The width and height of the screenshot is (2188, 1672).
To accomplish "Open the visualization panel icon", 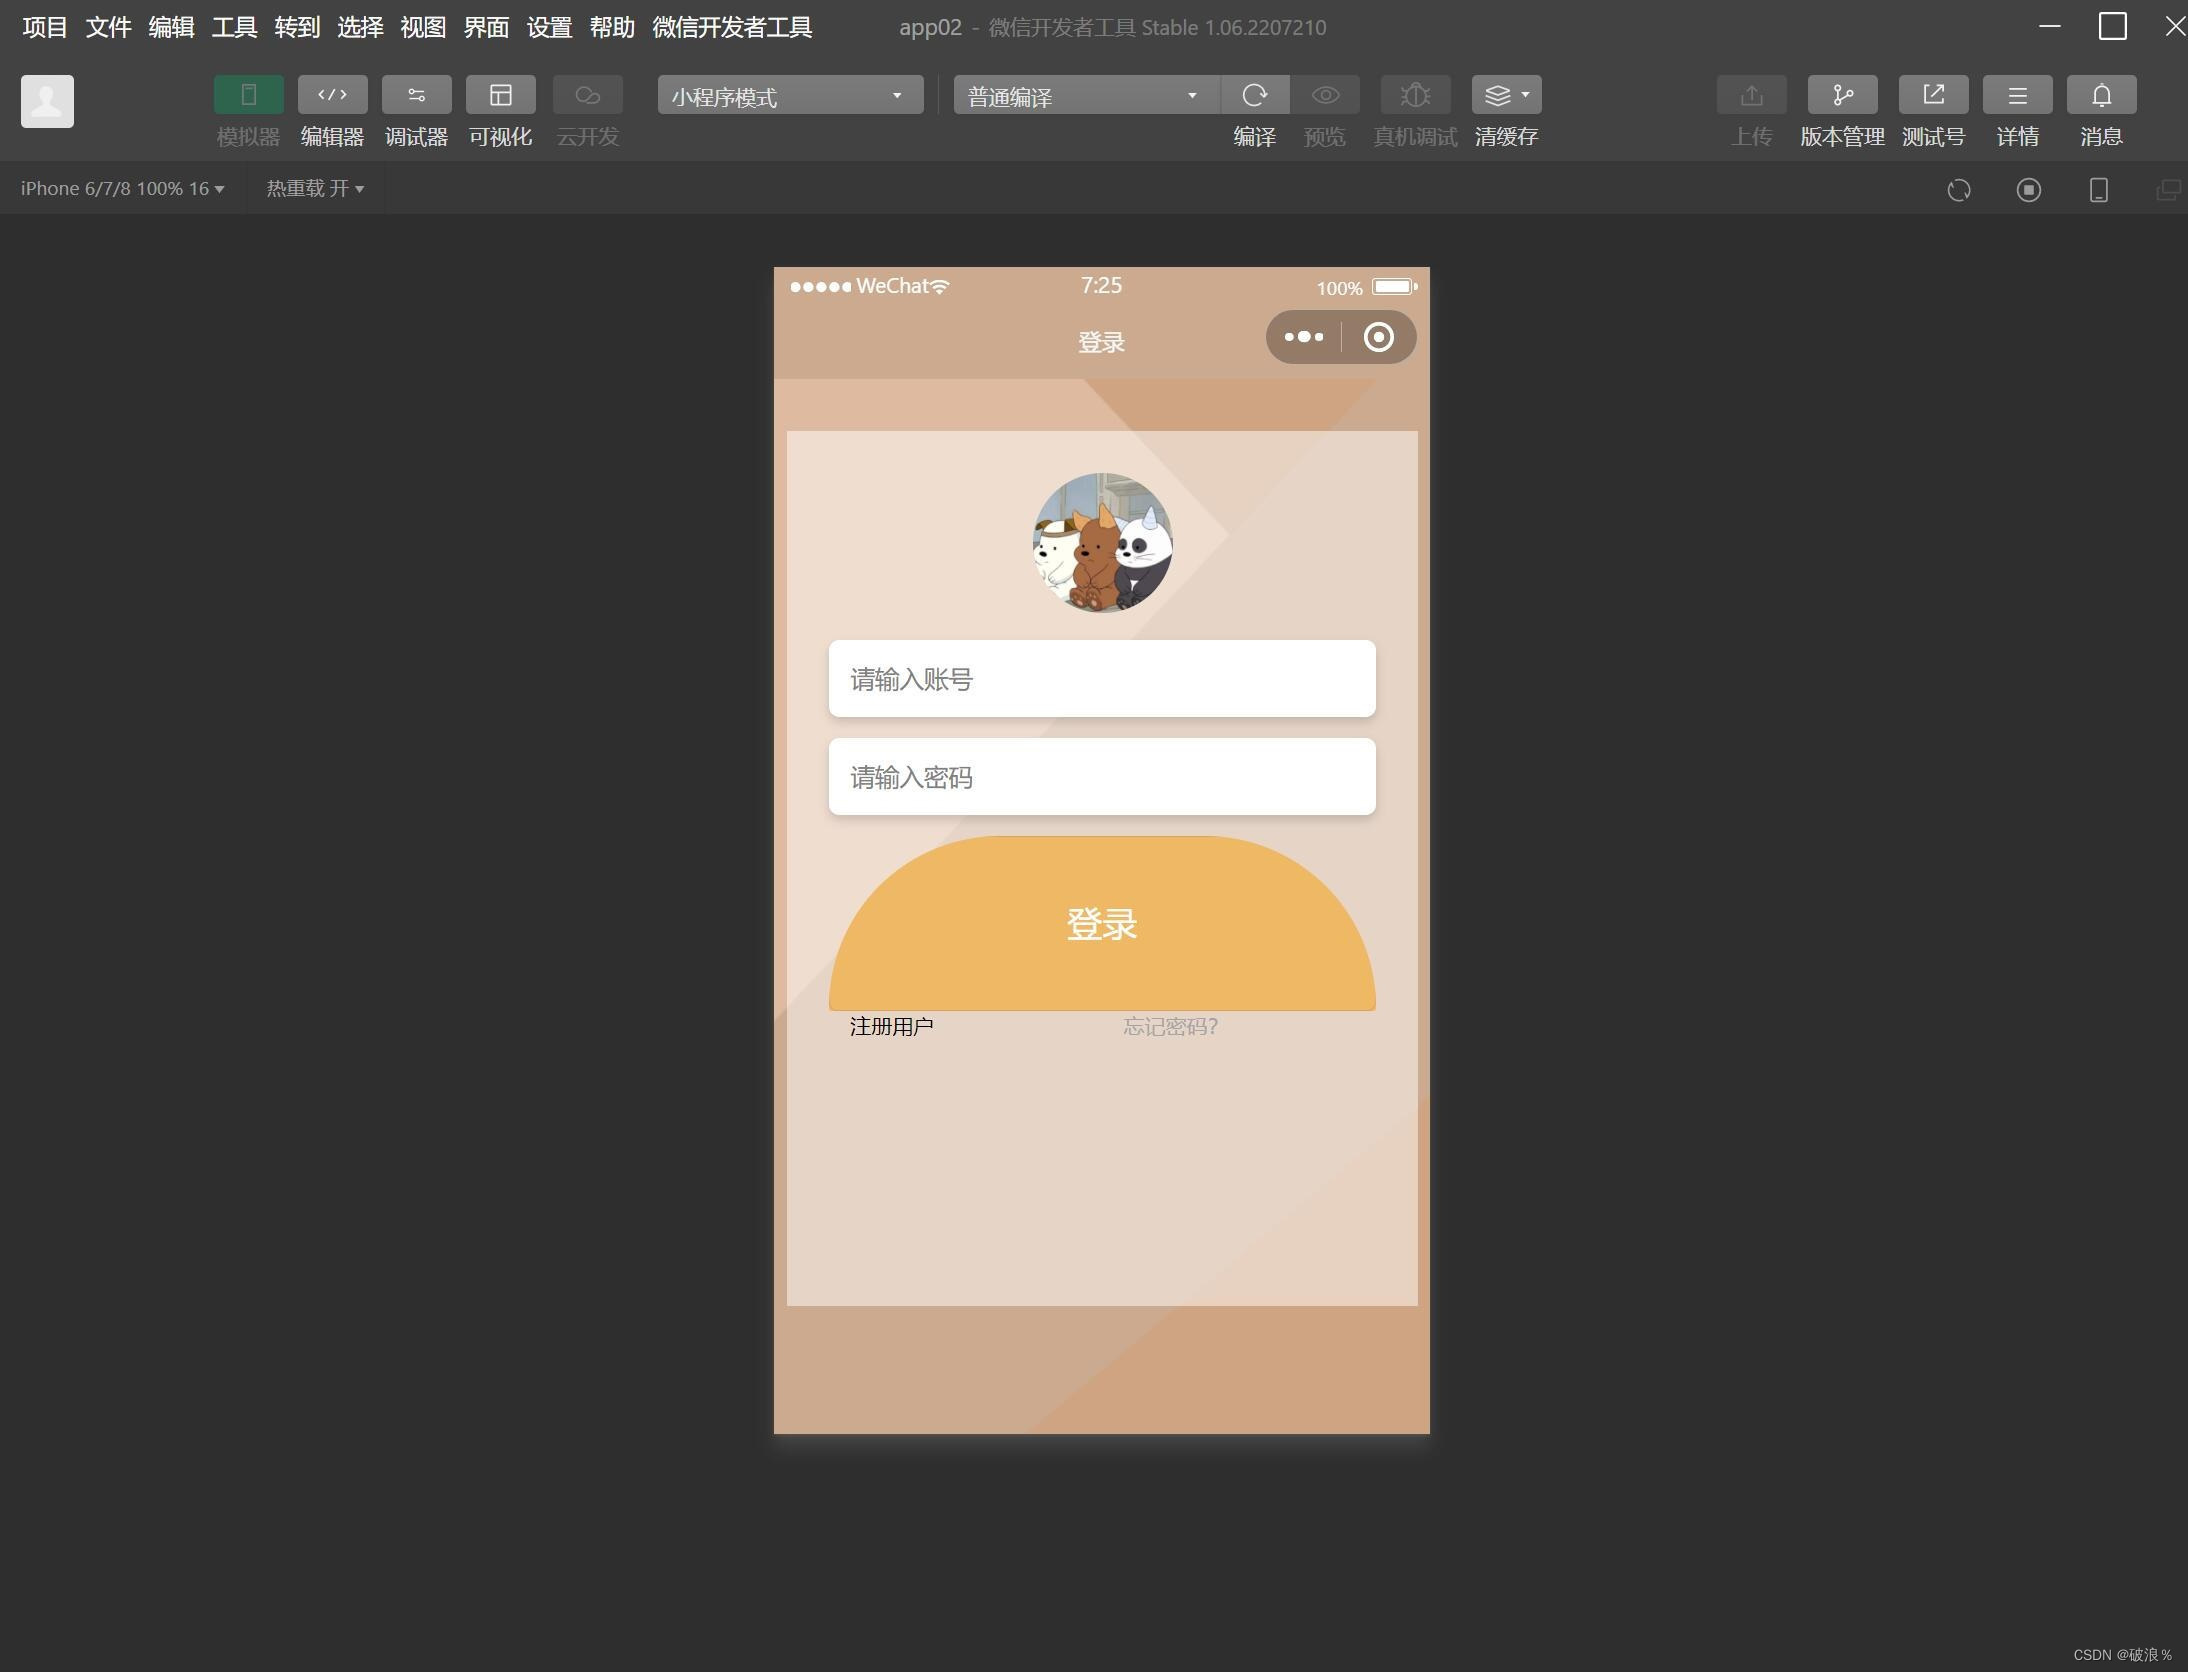I will click(x=500, y=95).
